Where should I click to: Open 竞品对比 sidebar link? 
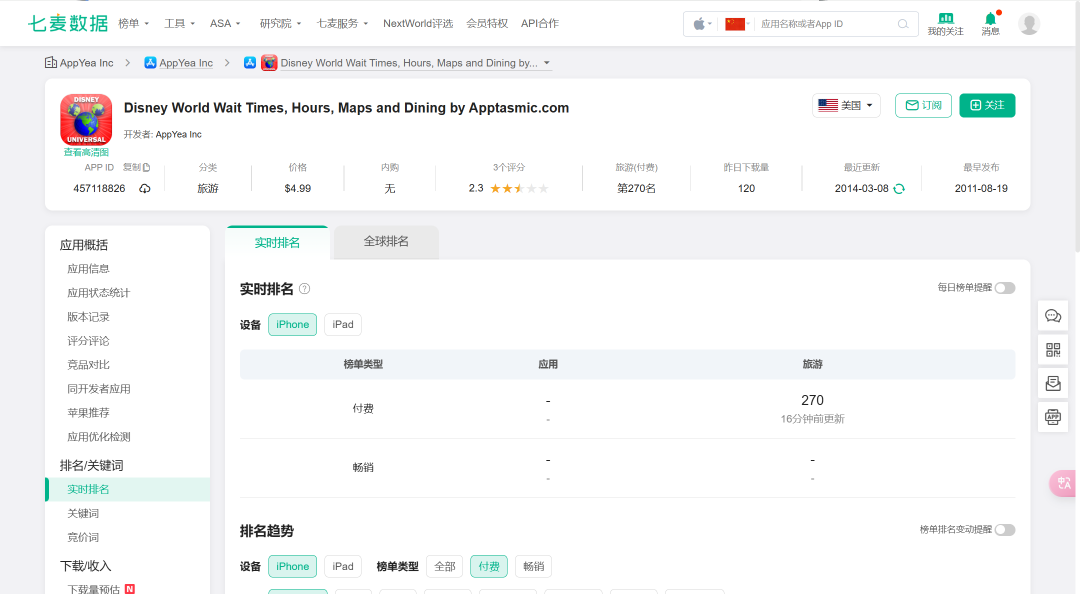point(88,365)
